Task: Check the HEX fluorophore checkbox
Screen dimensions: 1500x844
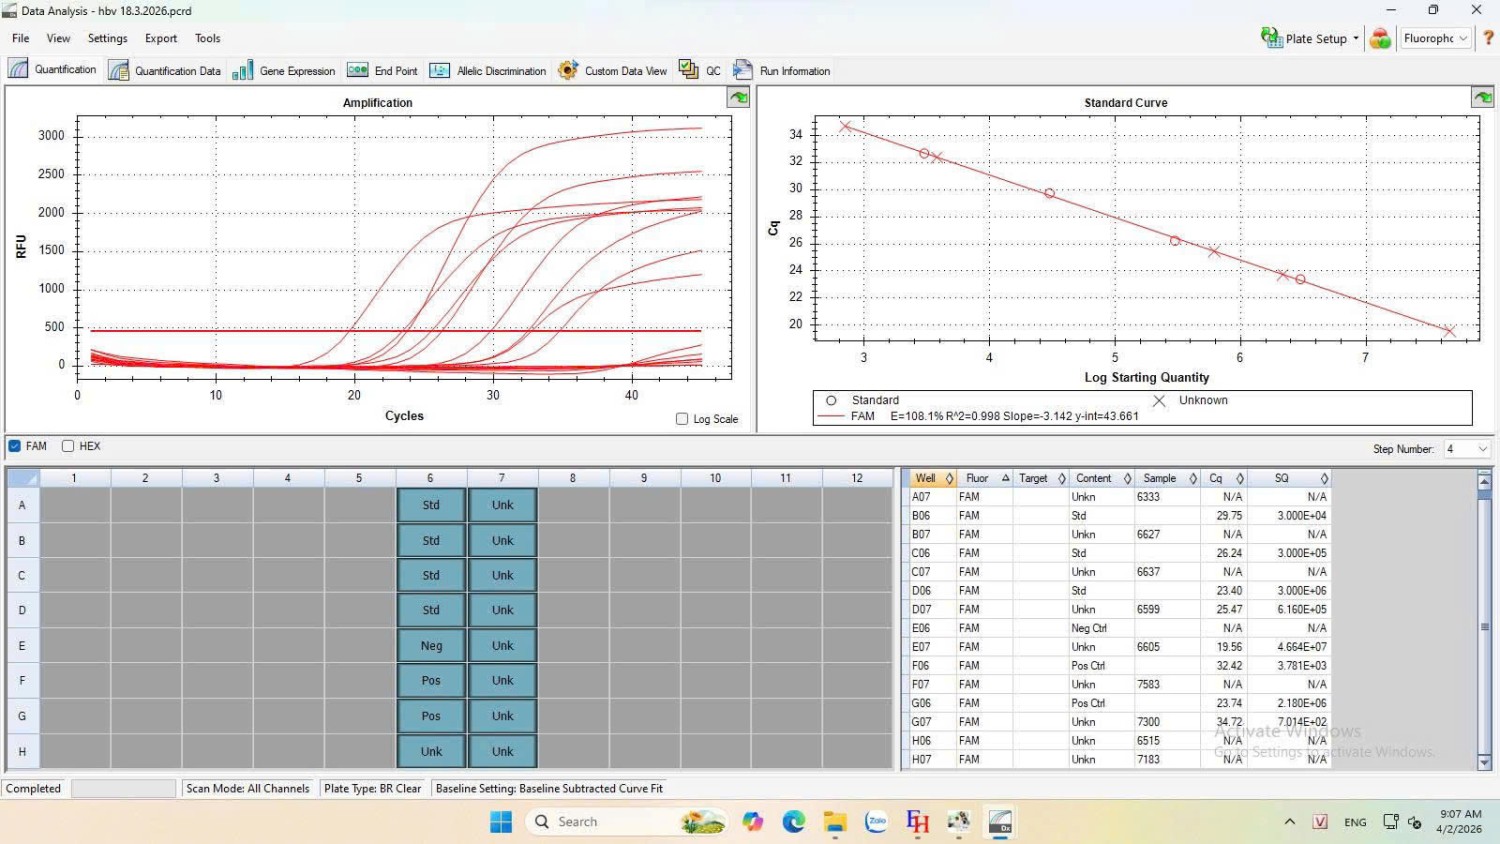Action: pos(68,446)
